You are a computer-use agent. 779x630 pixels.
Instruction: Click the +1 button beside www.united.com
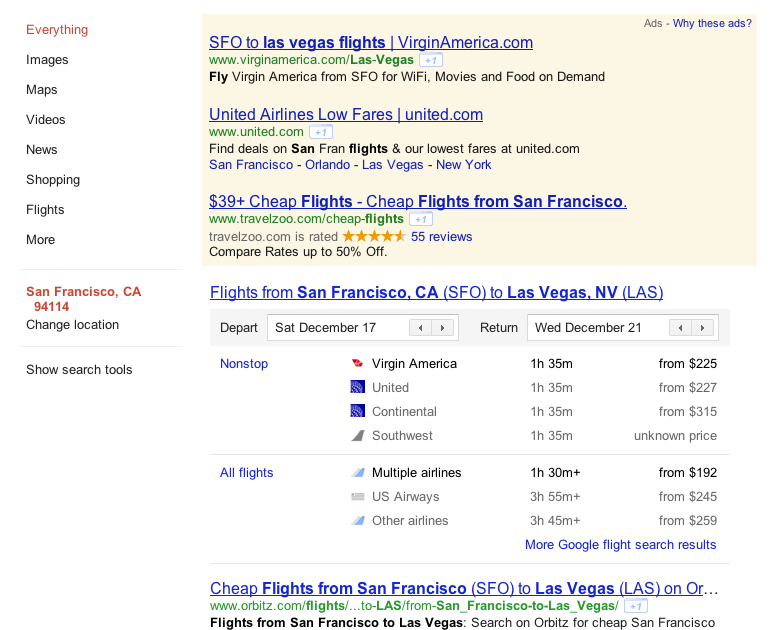[x=321, y=132]
